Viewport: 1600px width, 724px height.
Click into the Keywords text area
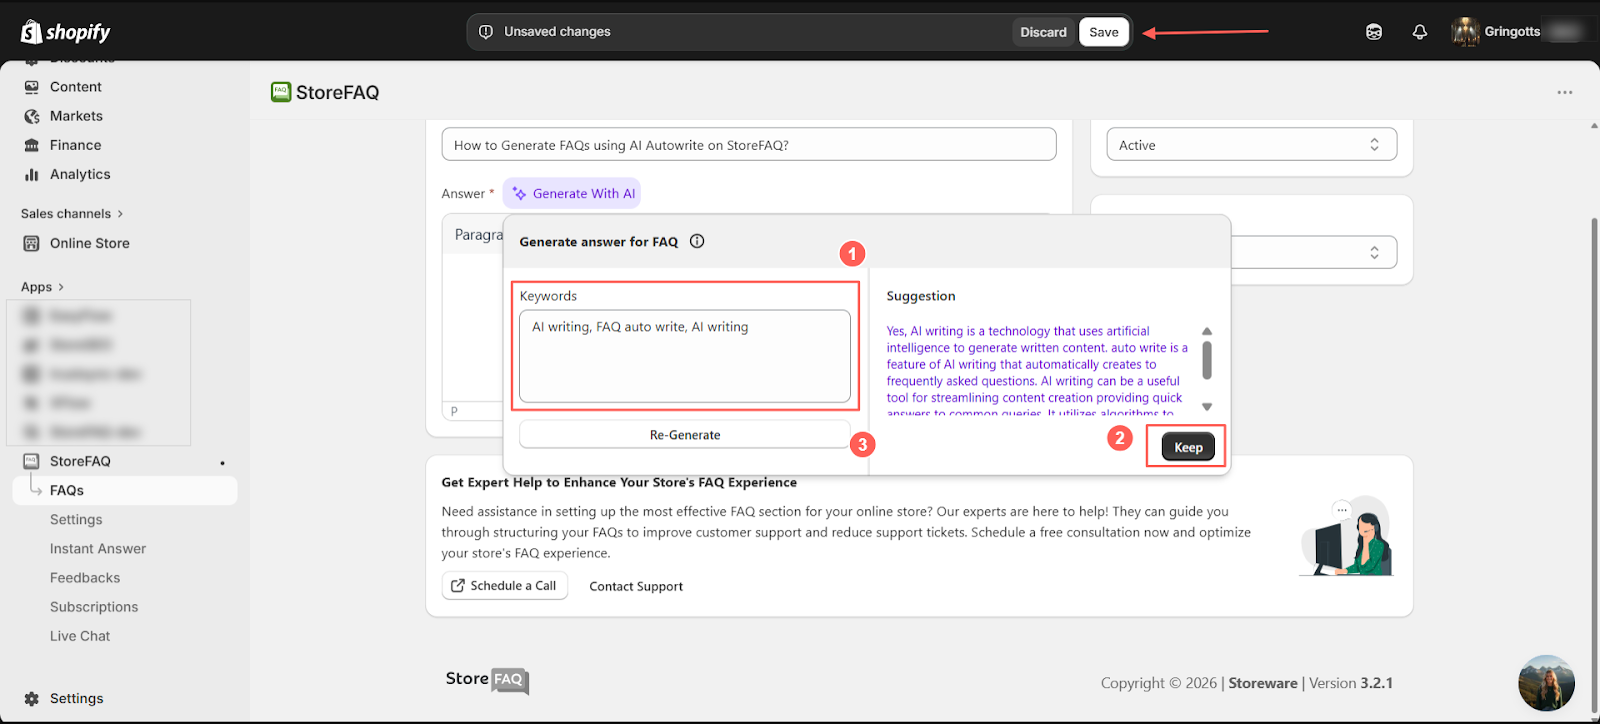pyautogui.click(x=685, y=356)
